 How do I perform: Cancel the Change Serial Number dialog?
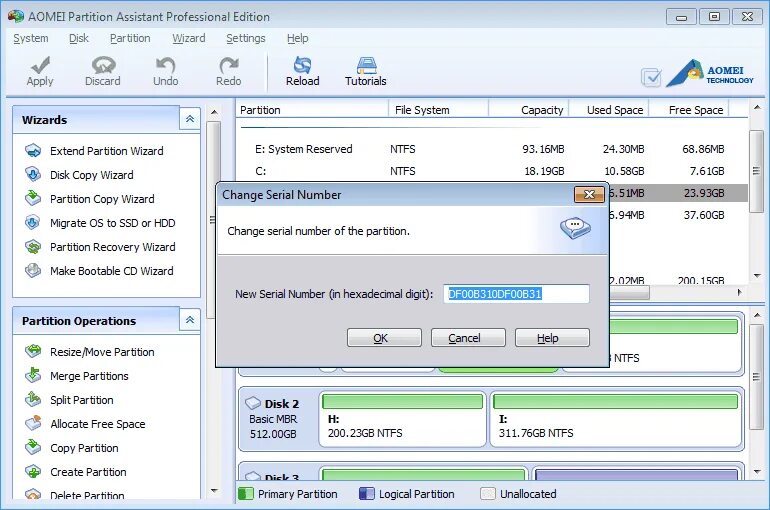[x=468, y=338]
